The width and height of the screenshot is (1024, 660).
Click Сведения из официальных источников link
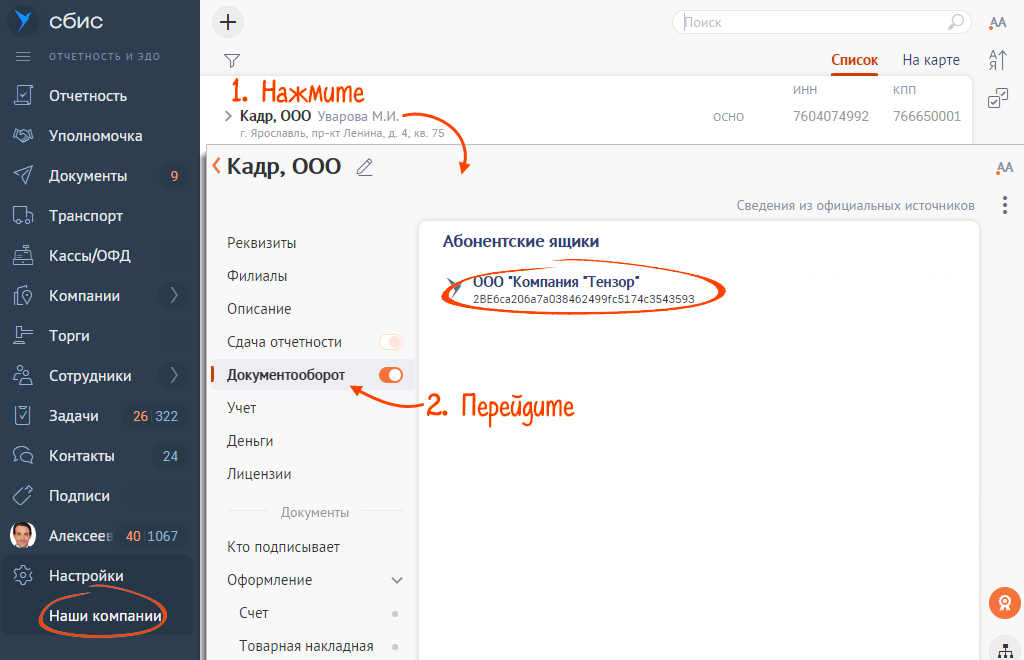click(856, 206)
